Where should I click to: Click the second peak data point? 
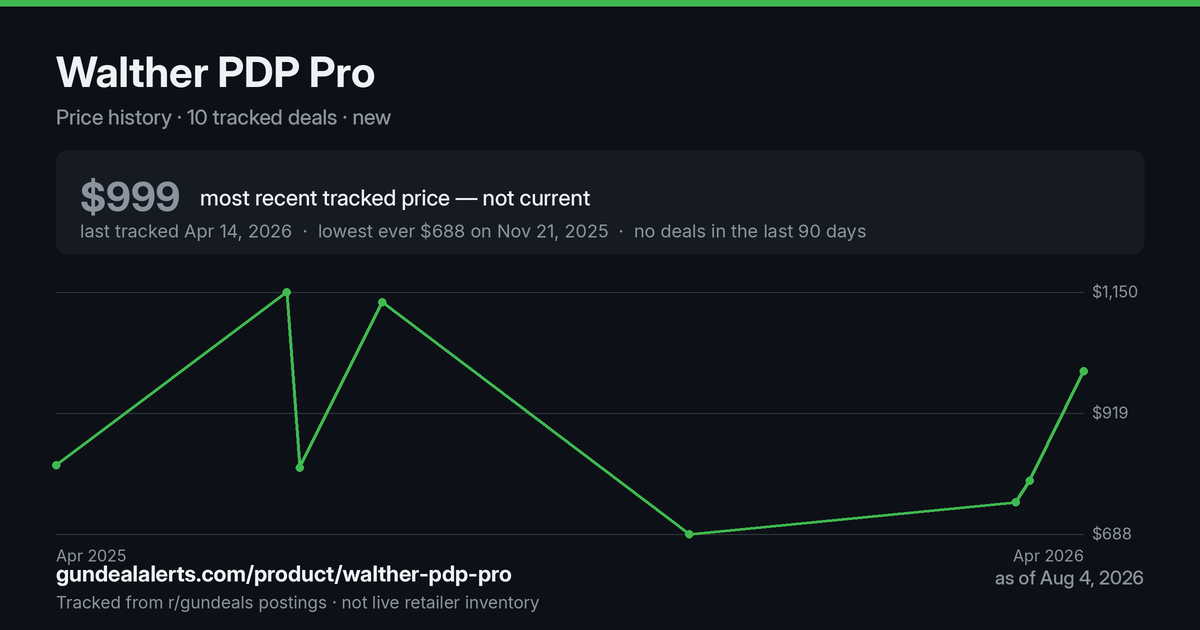click(x=383, y=302)
